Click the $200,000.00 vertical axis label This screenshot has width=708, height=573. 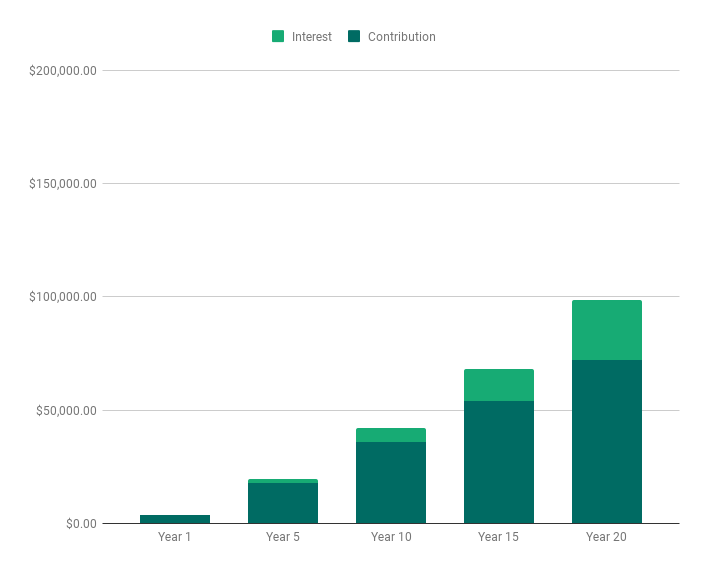[x=63, y=71]
